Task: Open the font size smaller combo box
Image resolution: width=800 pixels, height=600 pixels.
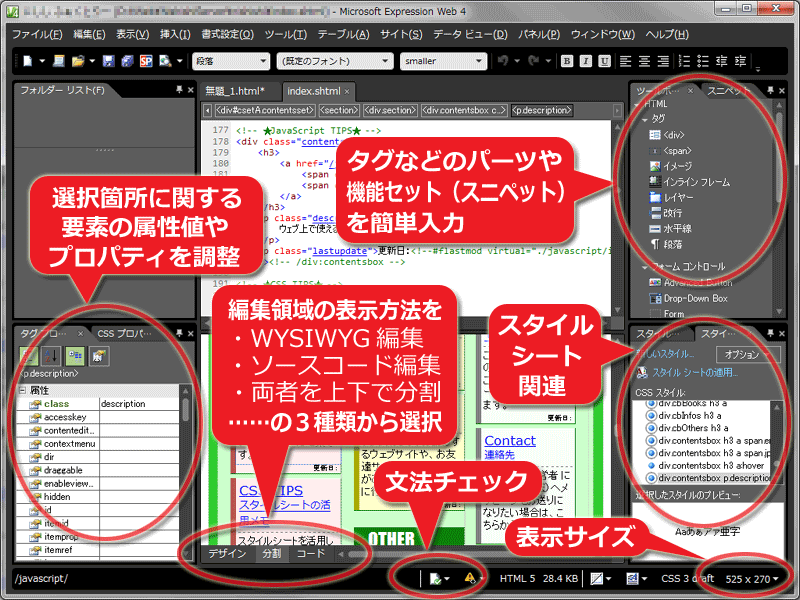Action: [443, 61]
